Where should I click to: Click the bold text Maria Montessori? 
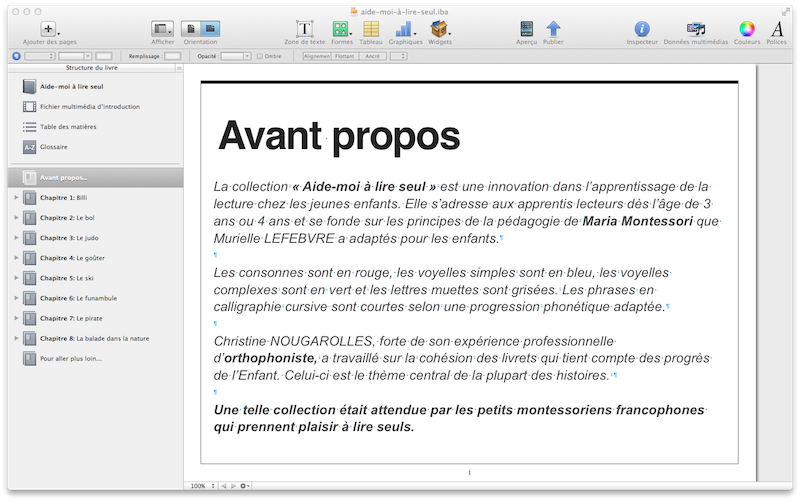638,221
